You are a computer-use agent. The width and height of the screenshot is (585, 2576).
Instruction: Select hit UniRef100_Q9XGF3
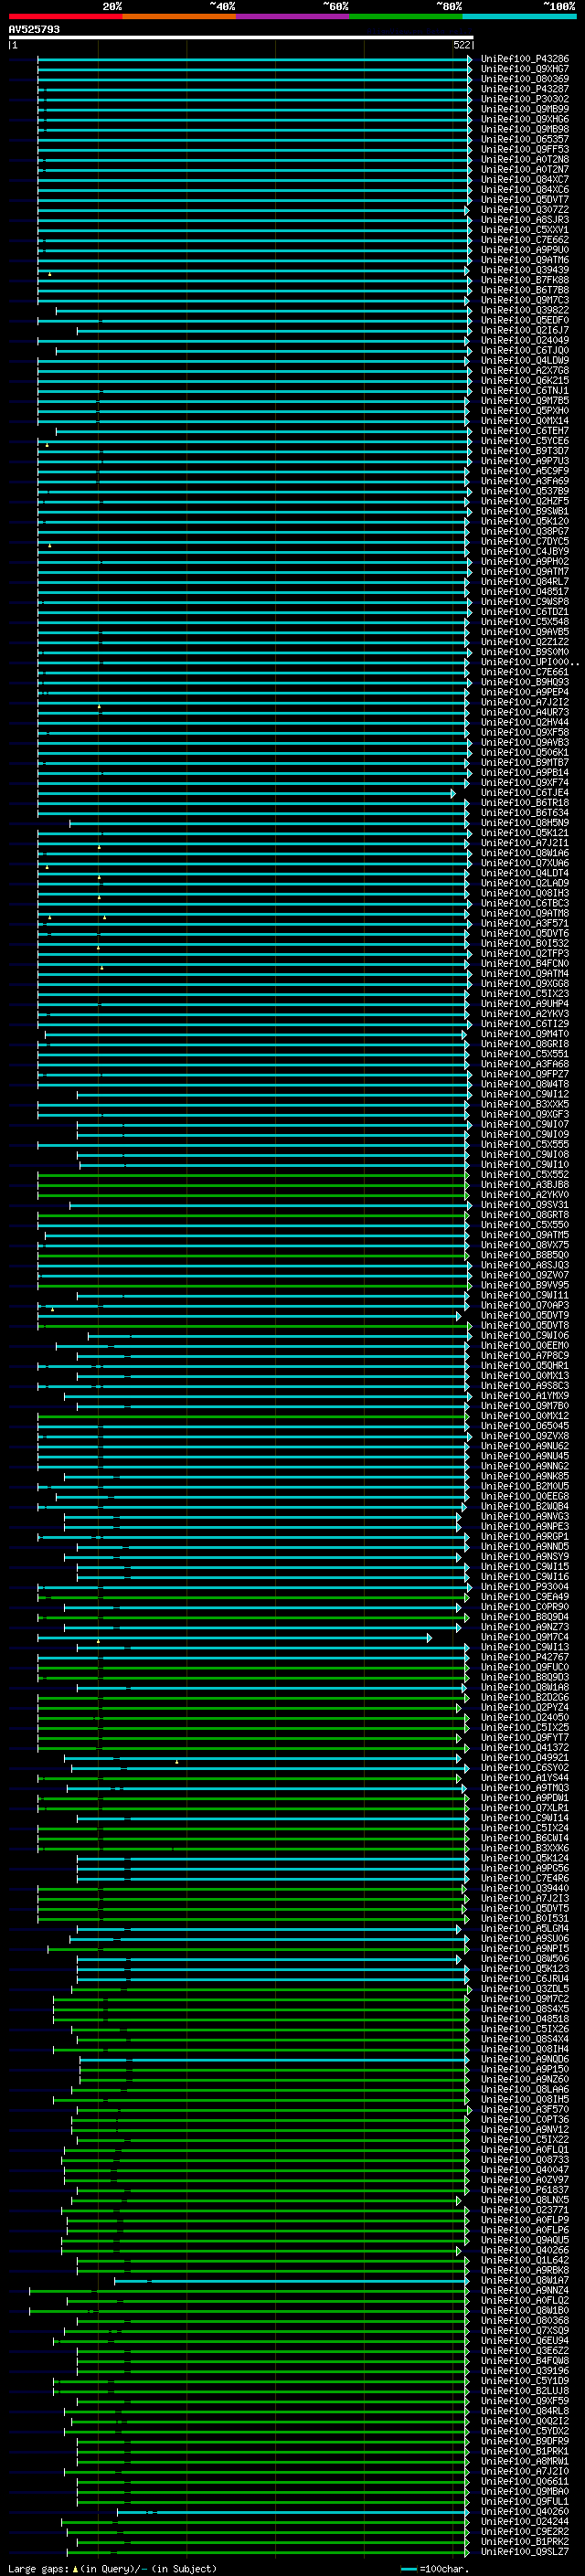coord(524,1115)
